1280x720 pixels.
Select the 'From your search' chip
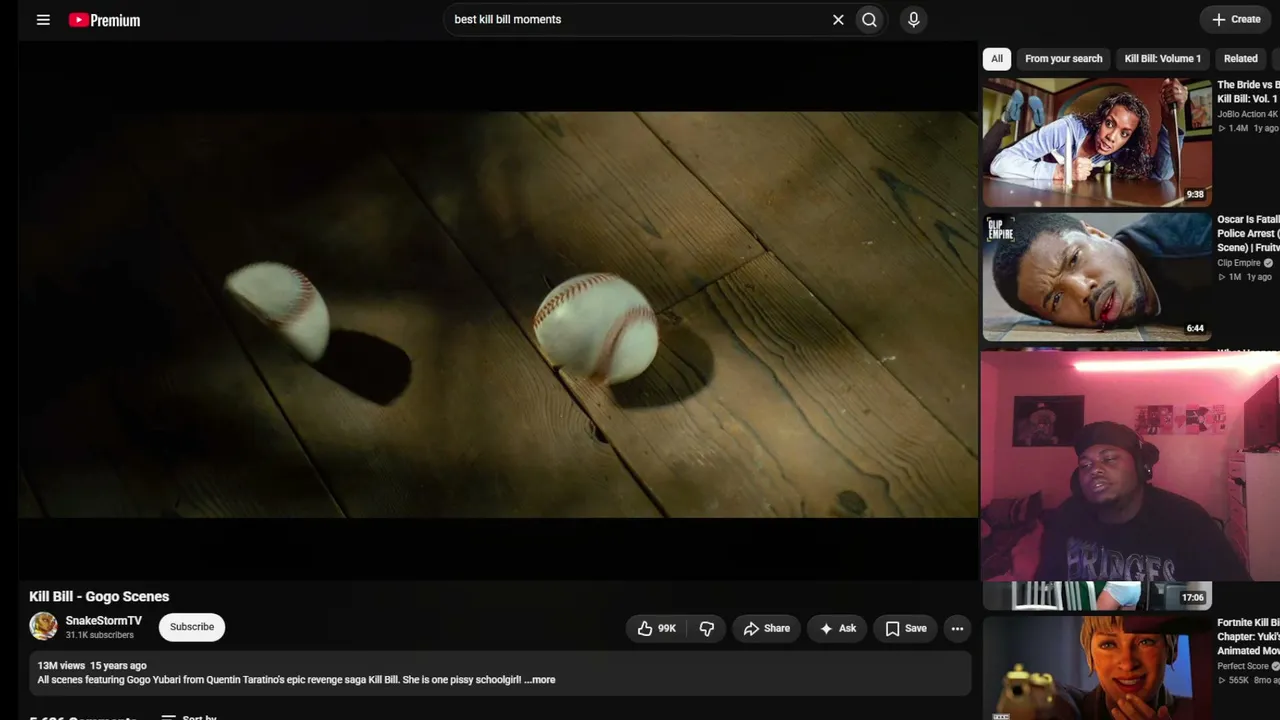coord(1063,58)
